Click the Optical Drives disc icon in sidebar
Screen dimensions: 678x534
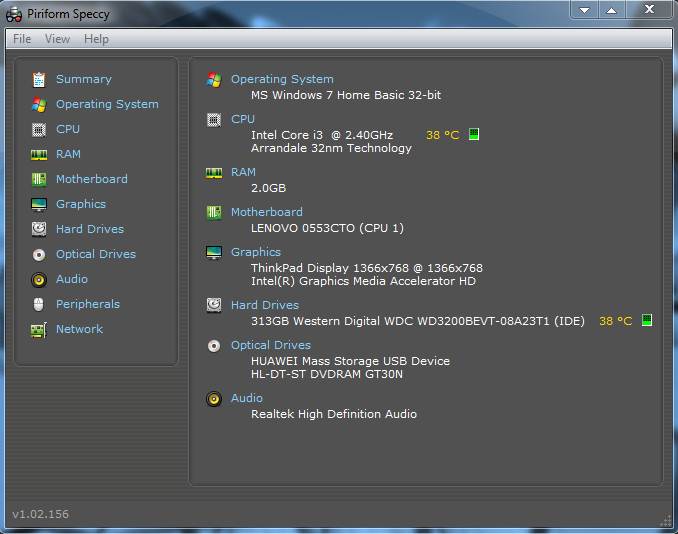pyautogui.click(x=39, y=255)
